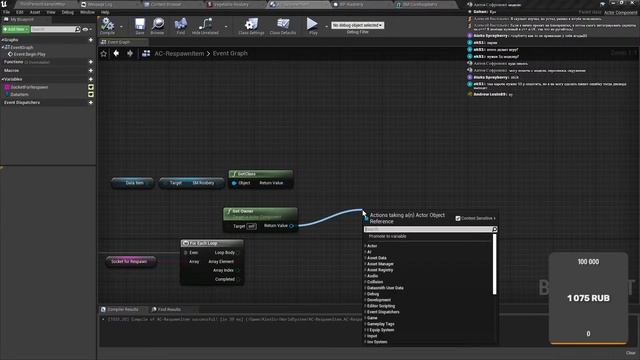The image size is (640, 360).
Task: Click Array Index pin on For Each Loop
Action: point(238,270)
